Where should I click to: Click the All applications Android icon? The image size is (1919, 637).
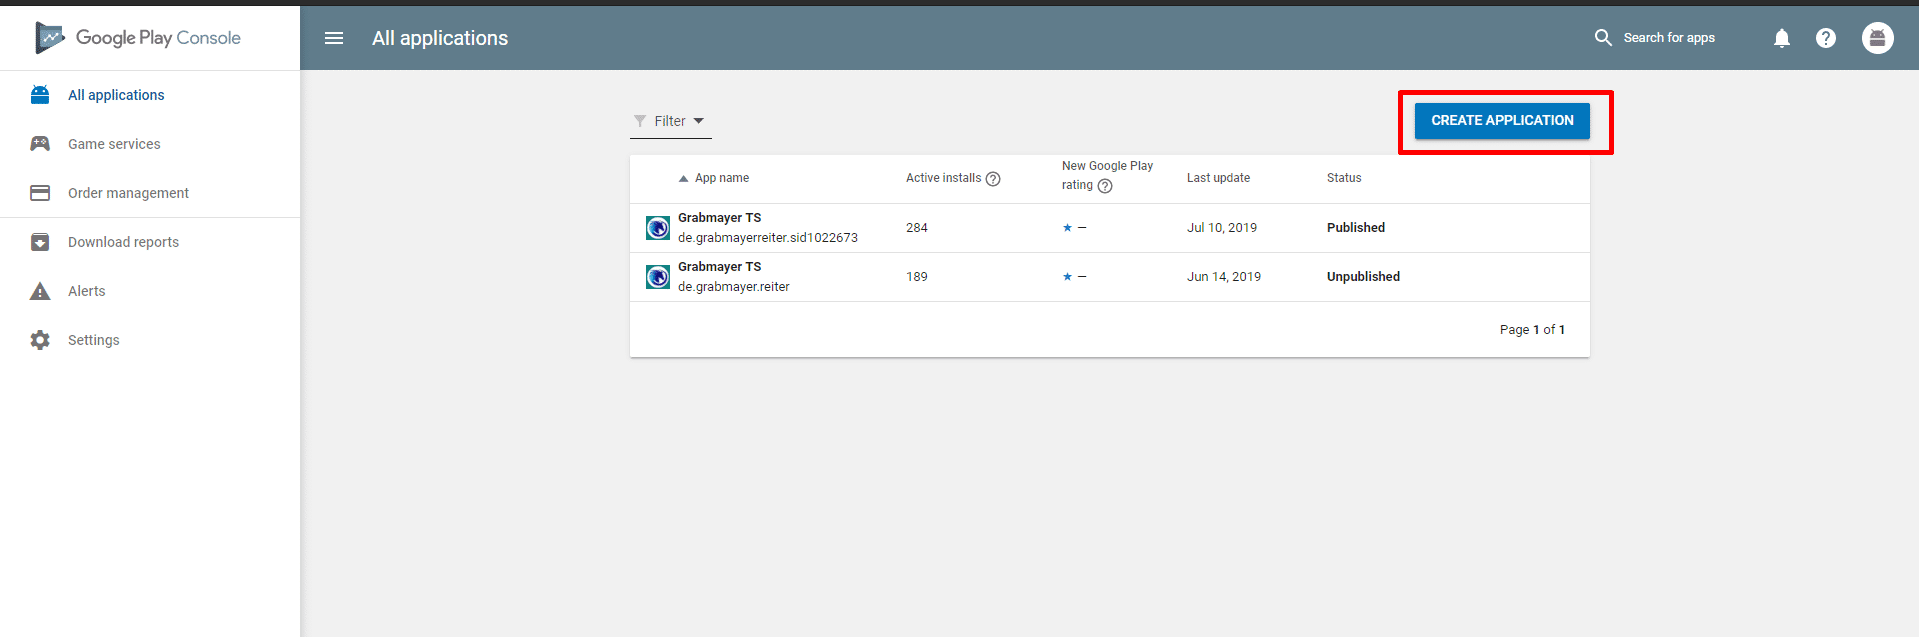40,95
